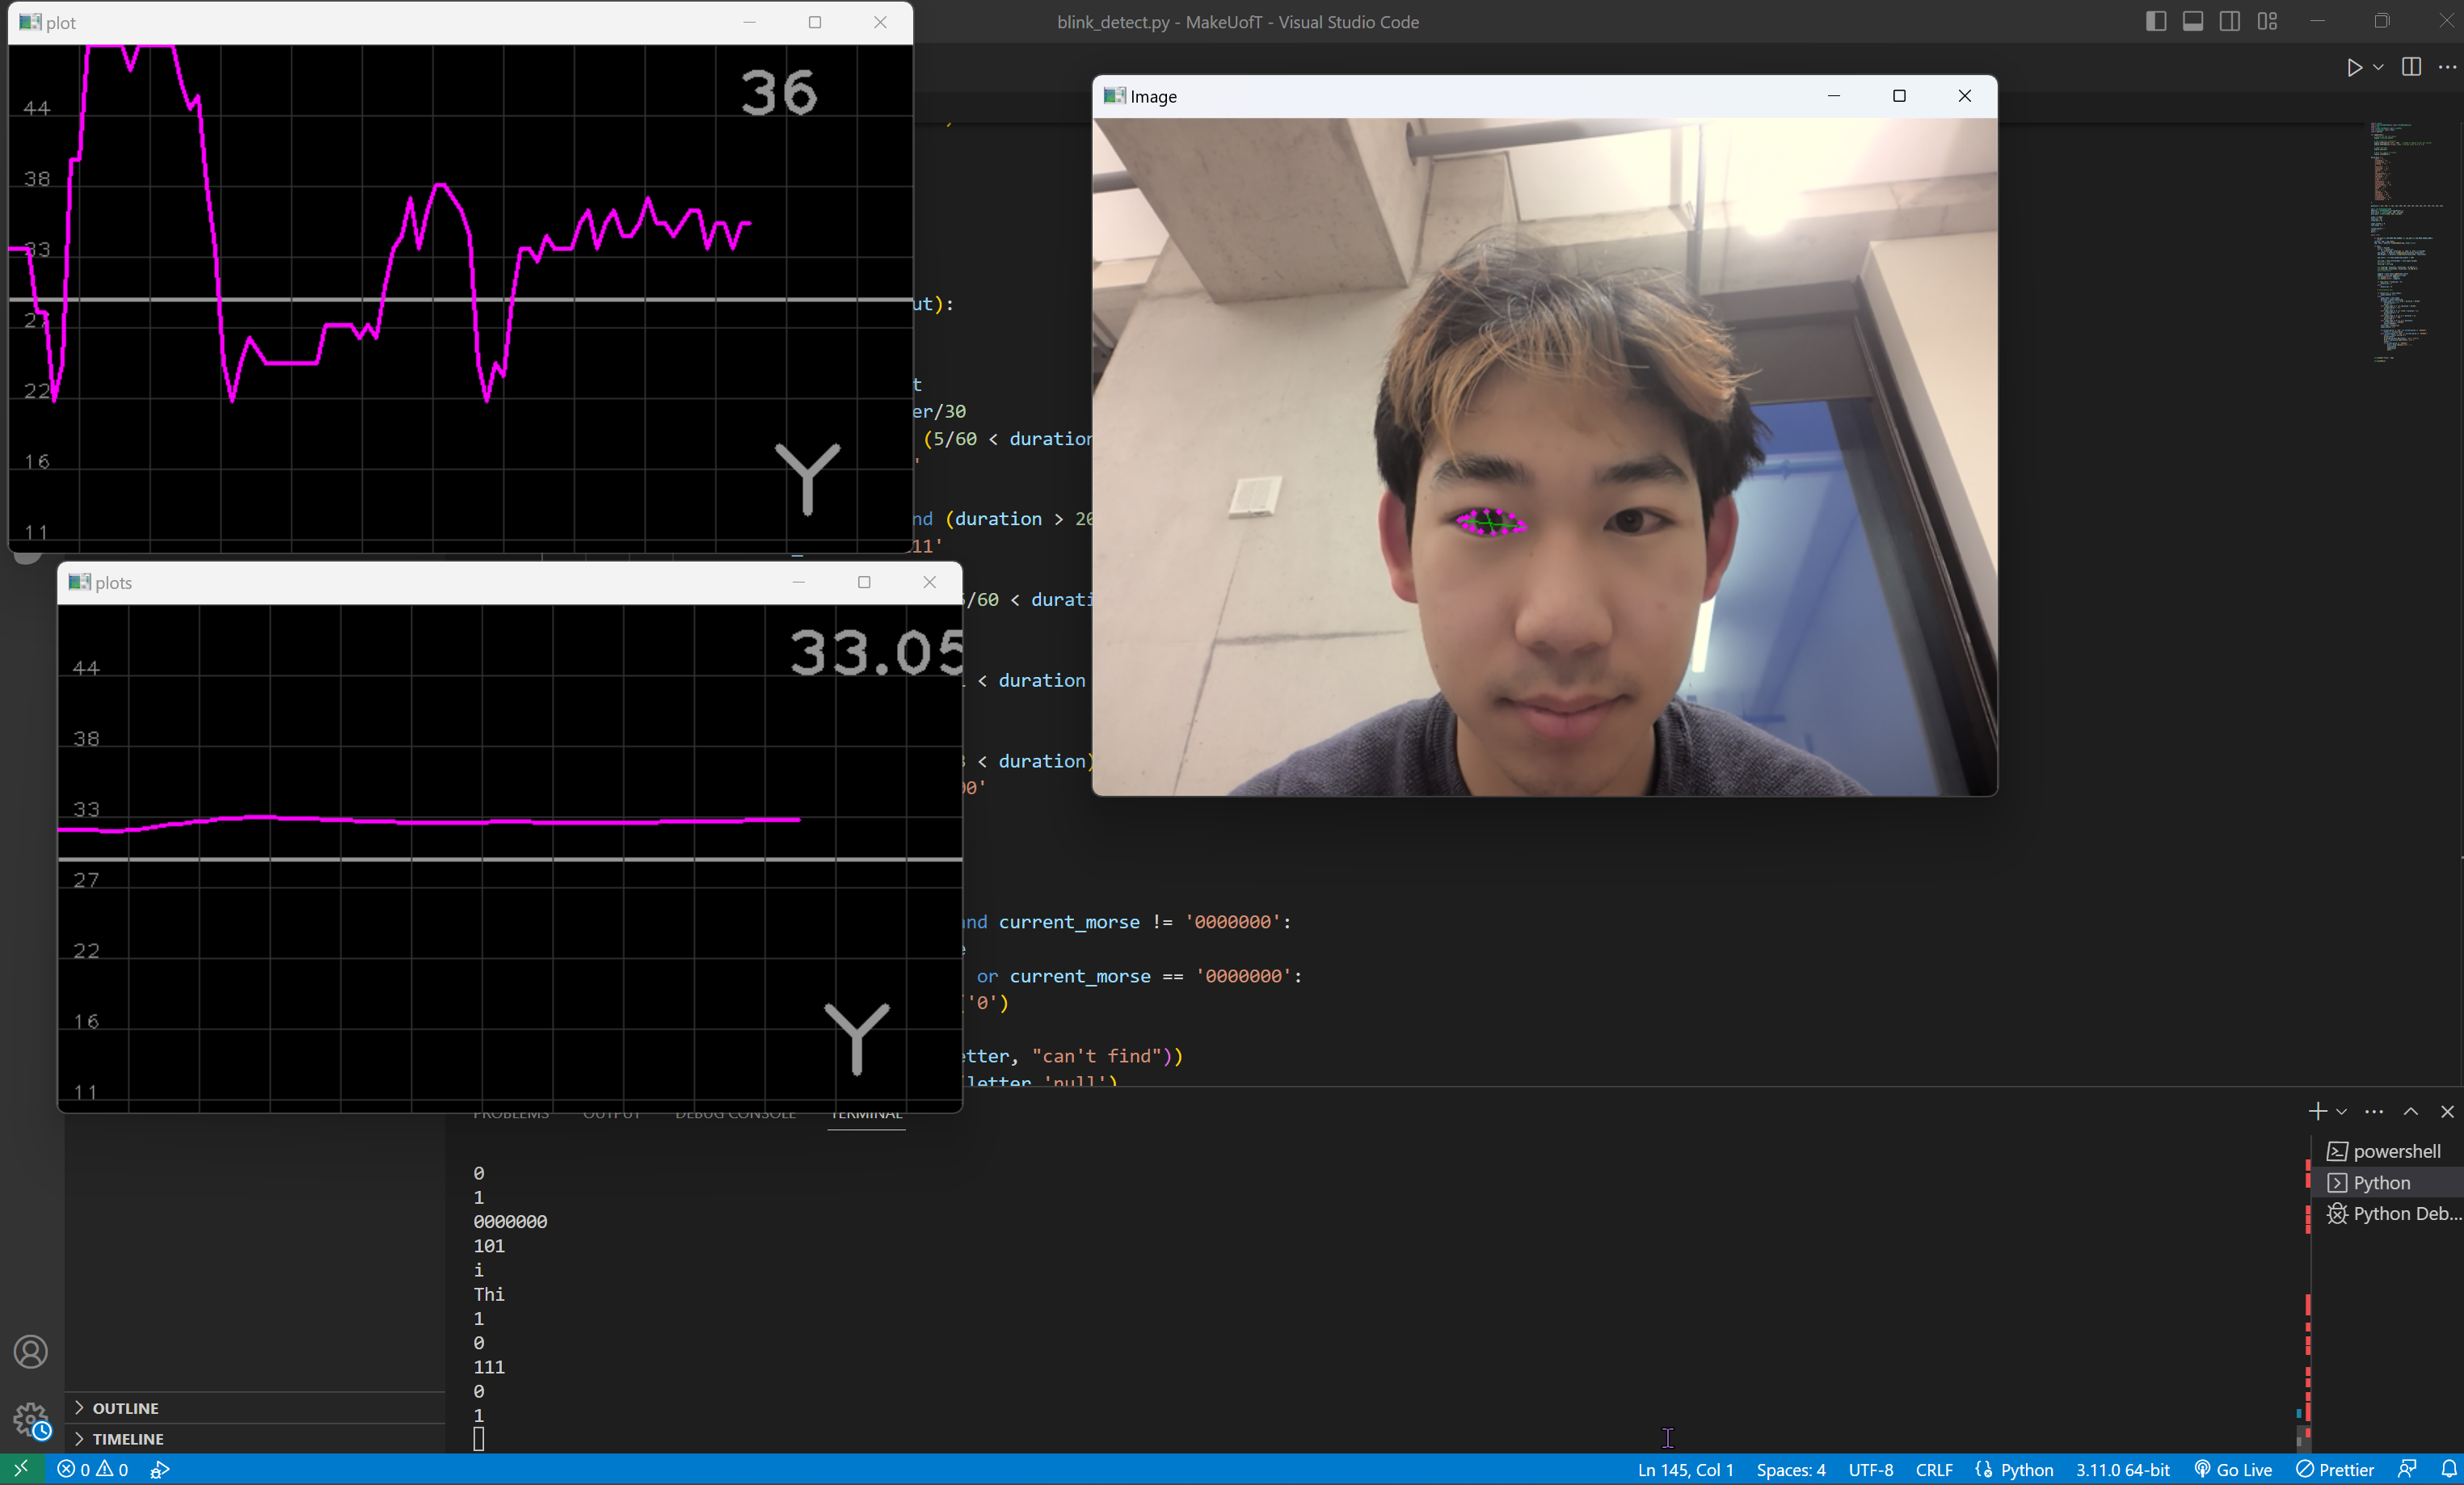
Task: Expand the TIMELINE section
Action: tap(127, 1438)
